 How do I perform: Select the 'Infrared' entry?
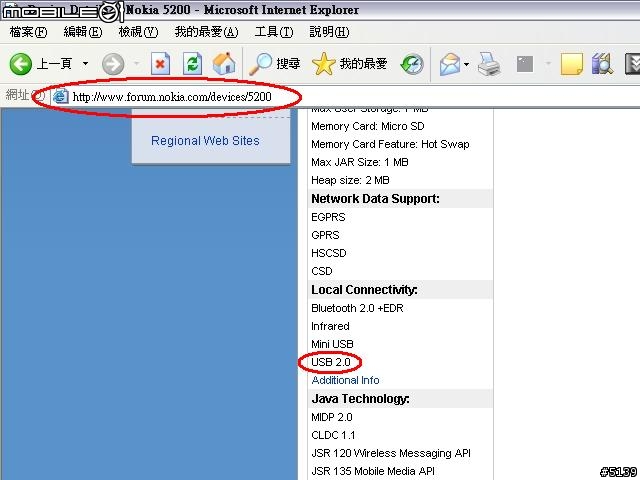(330, 326)
